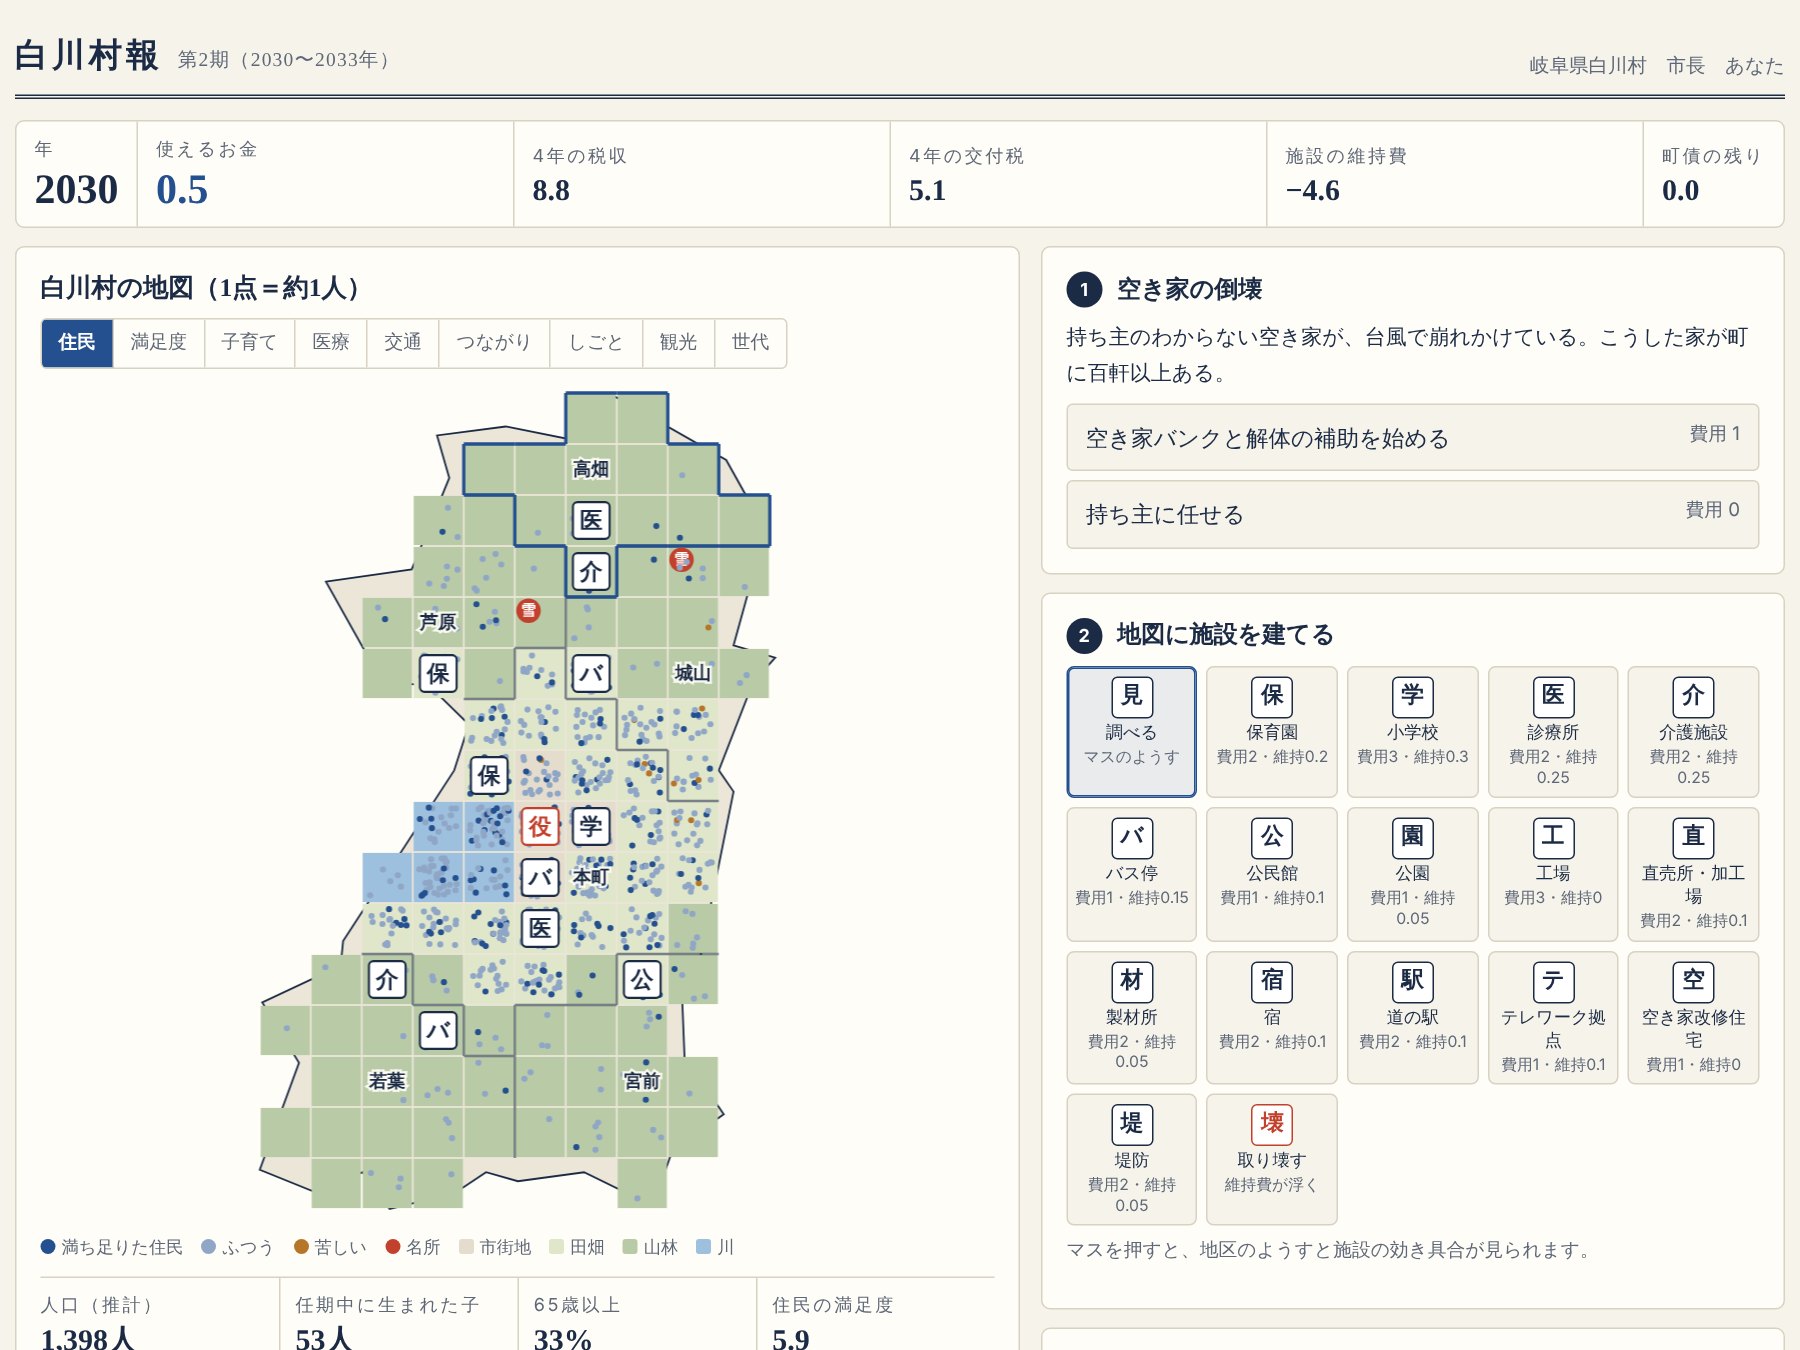
Task: Click the 宮前 district label on map
Action: click(642, 1081)
